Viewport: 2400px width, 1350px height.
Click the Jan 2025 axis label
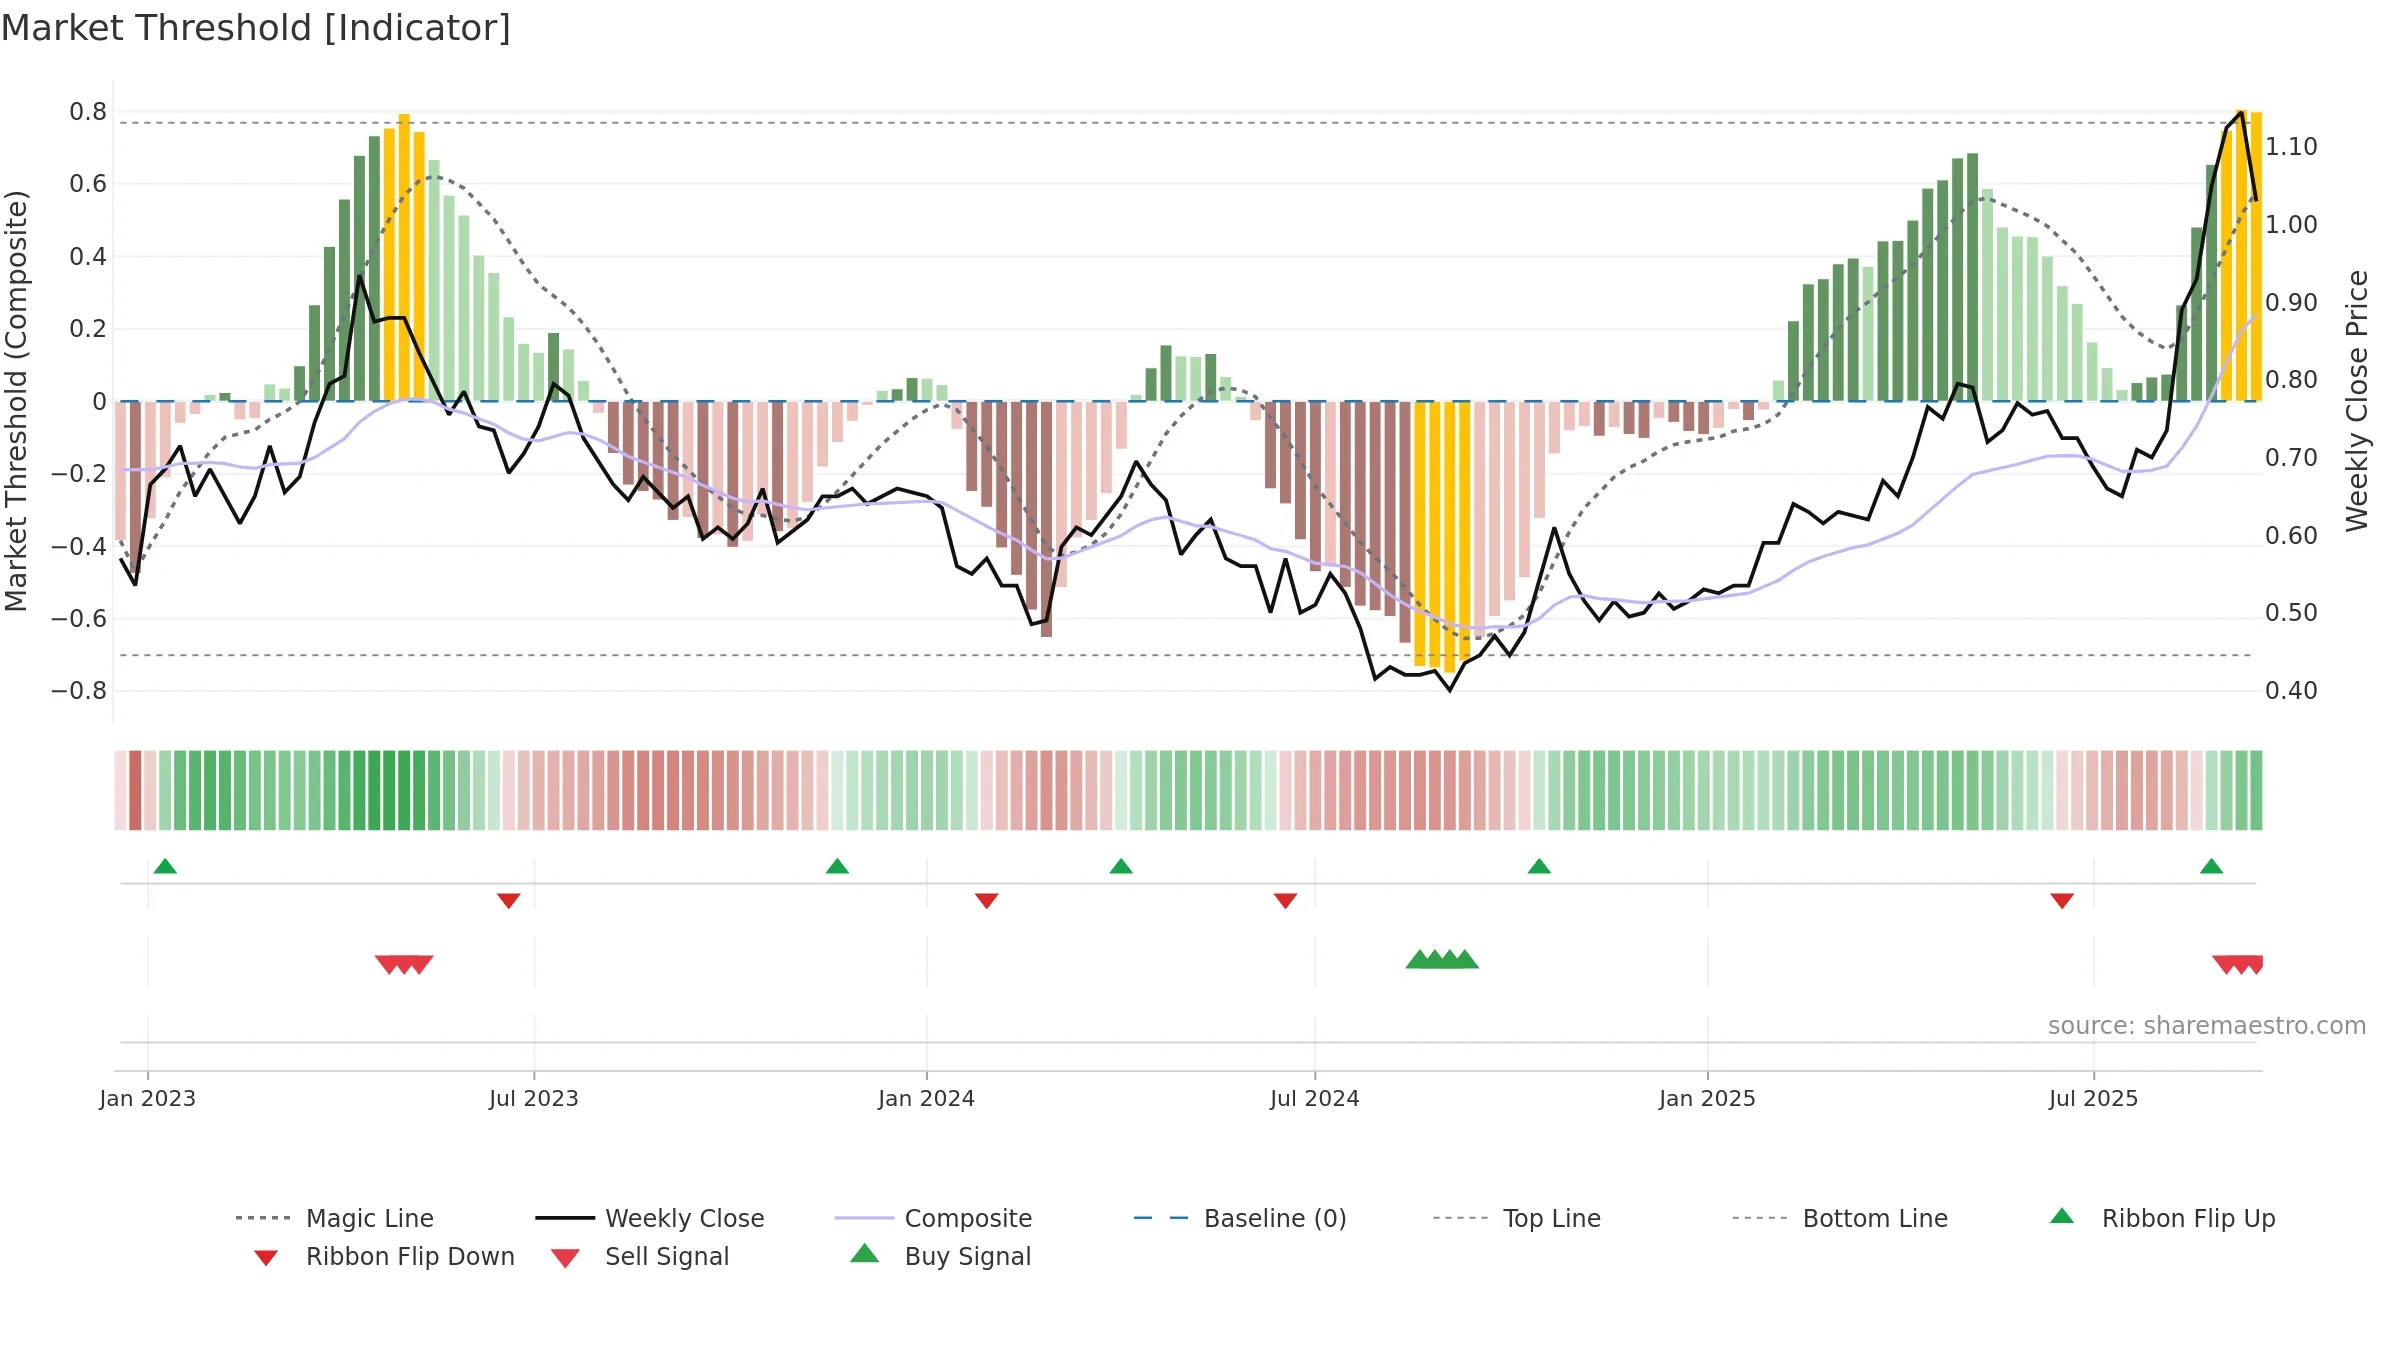tap(1707, 1098)
